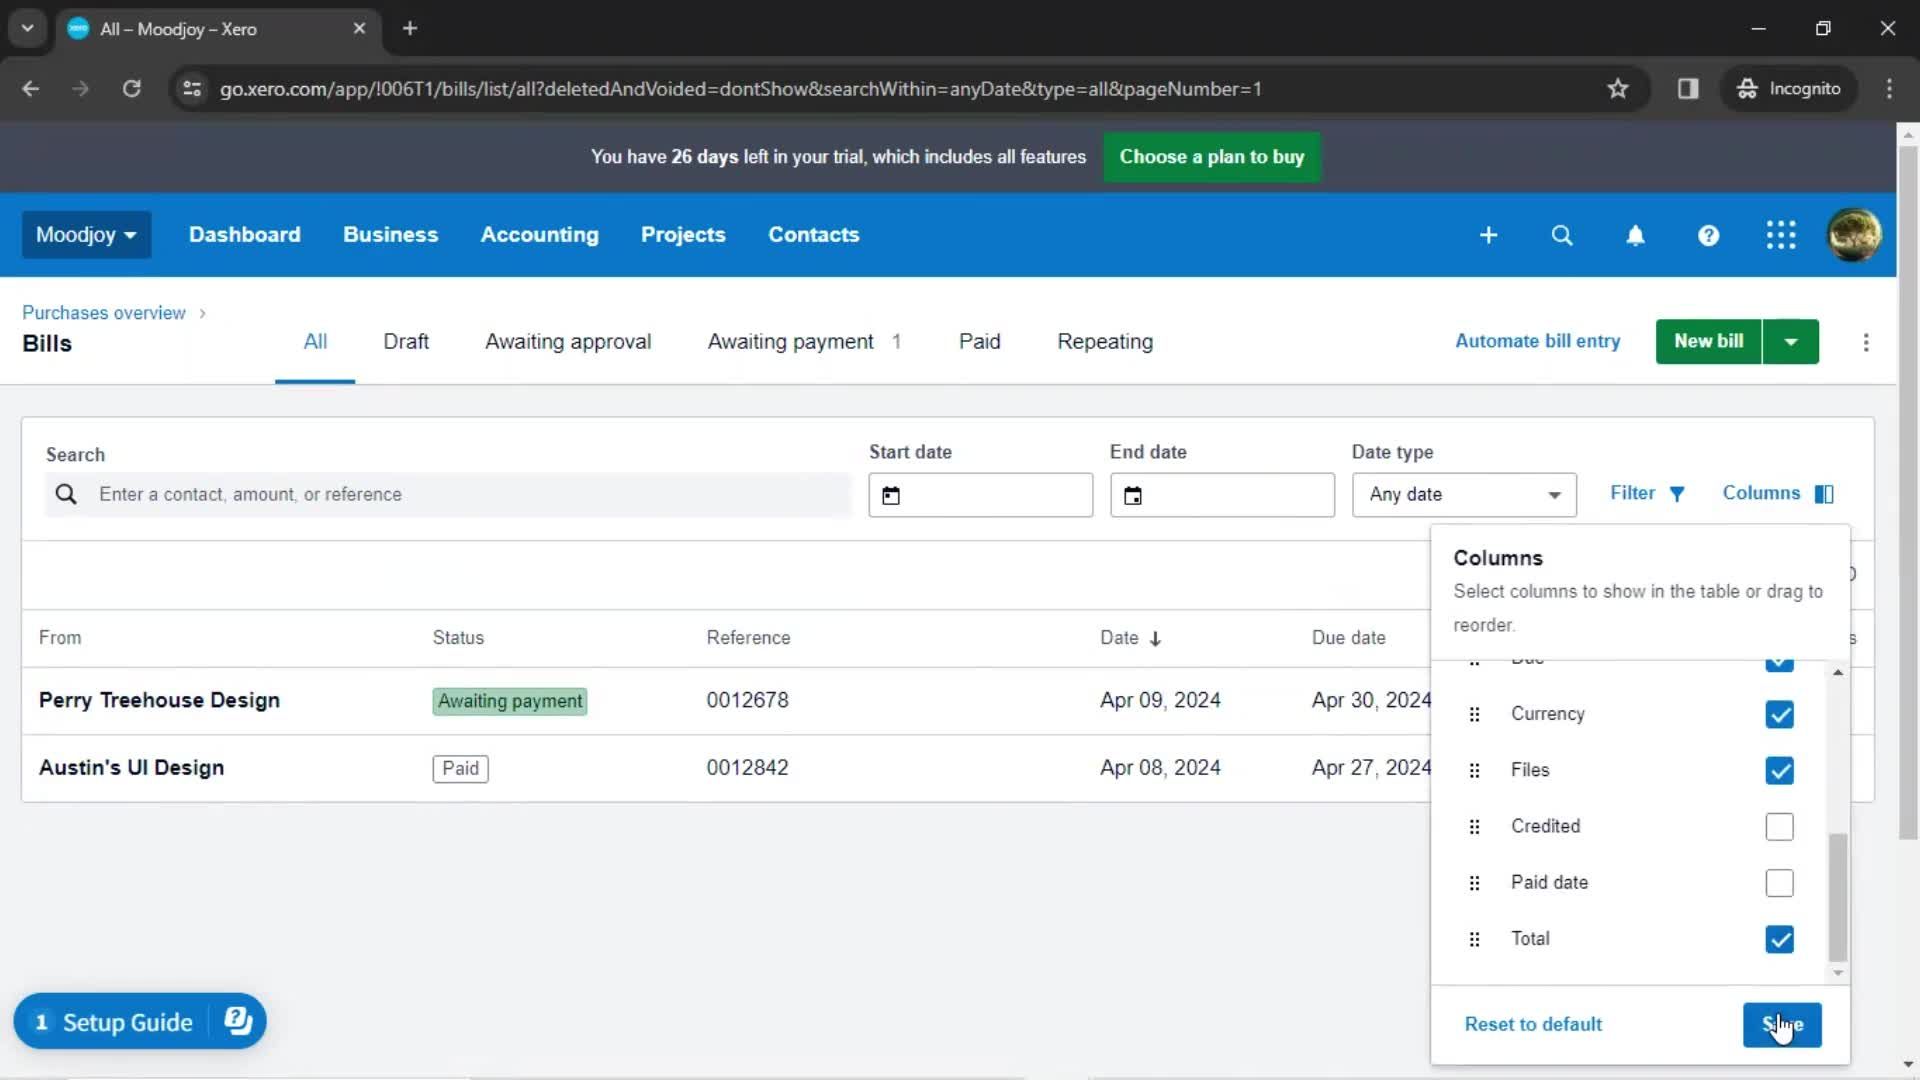Screen dimensions: 1920x1080
Task: Grab the Currency column drag handle
Action: (x=1474, y=714)
